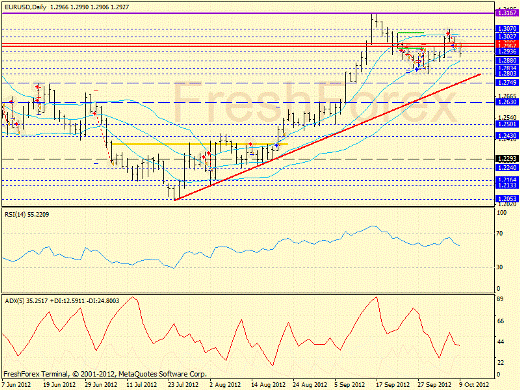
Task: Click the RSI scale value 100
Action: tap(502, 212)
